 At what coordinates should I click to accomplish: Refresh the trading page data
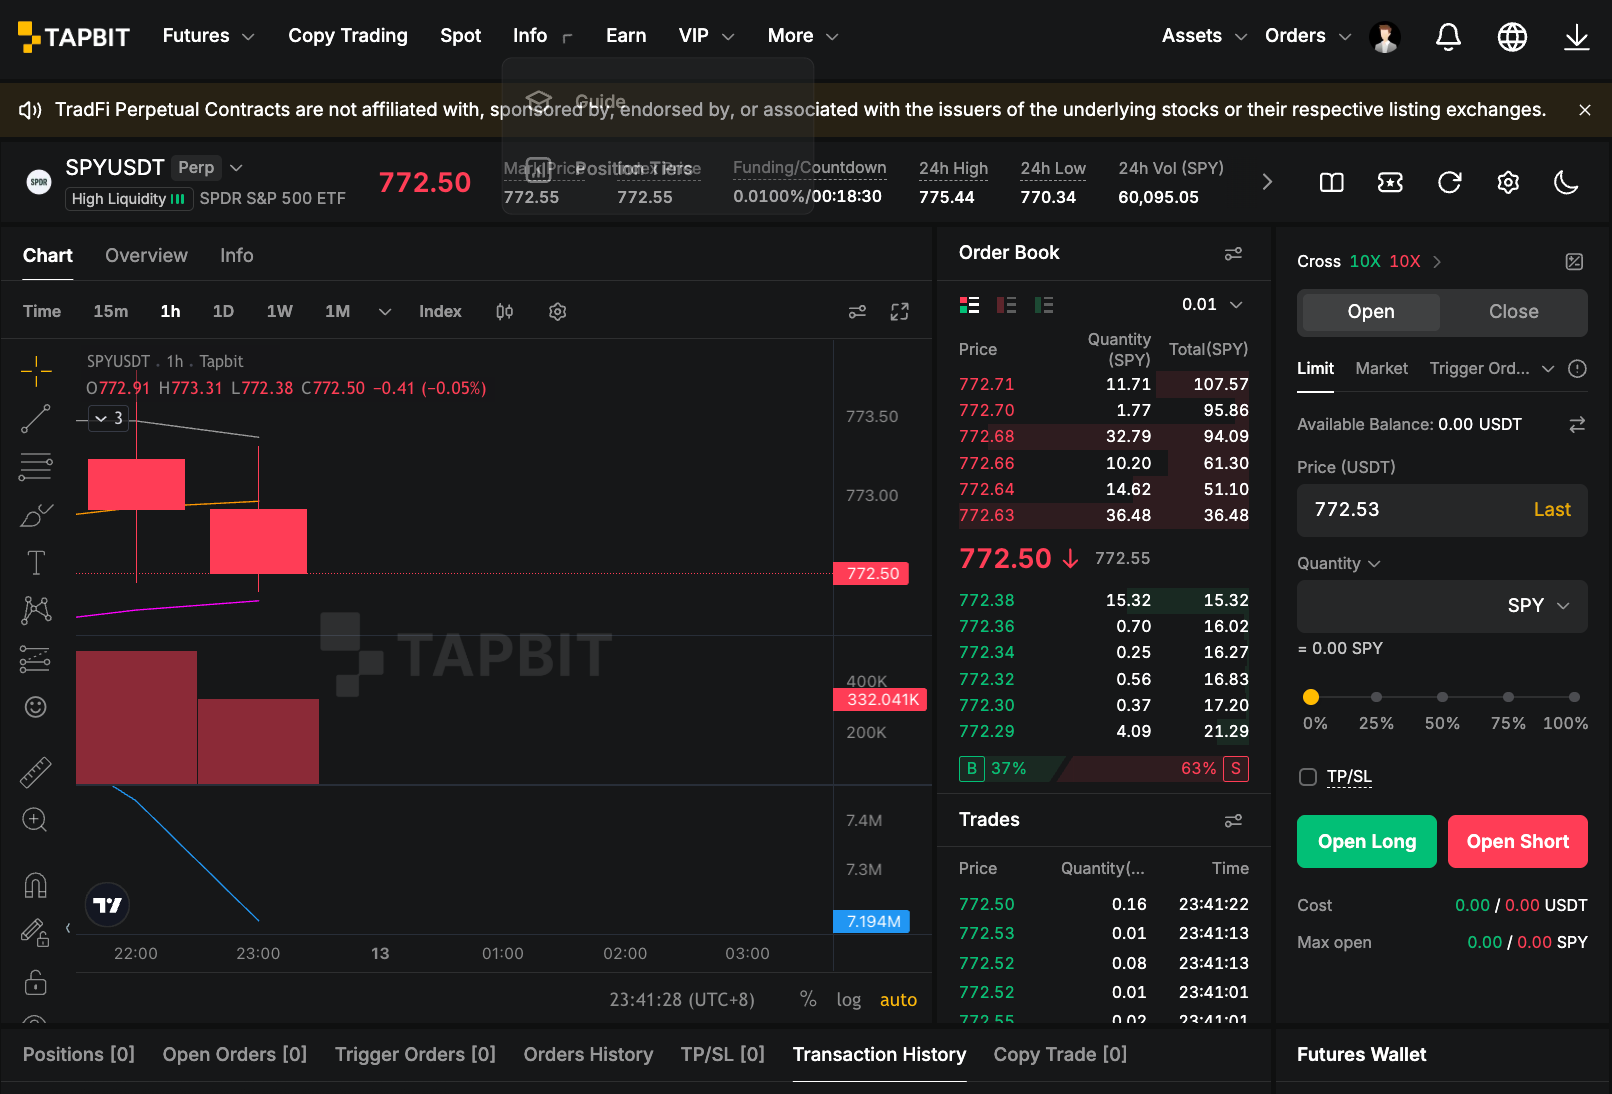pyautogui.click(x=1449, y=182)
